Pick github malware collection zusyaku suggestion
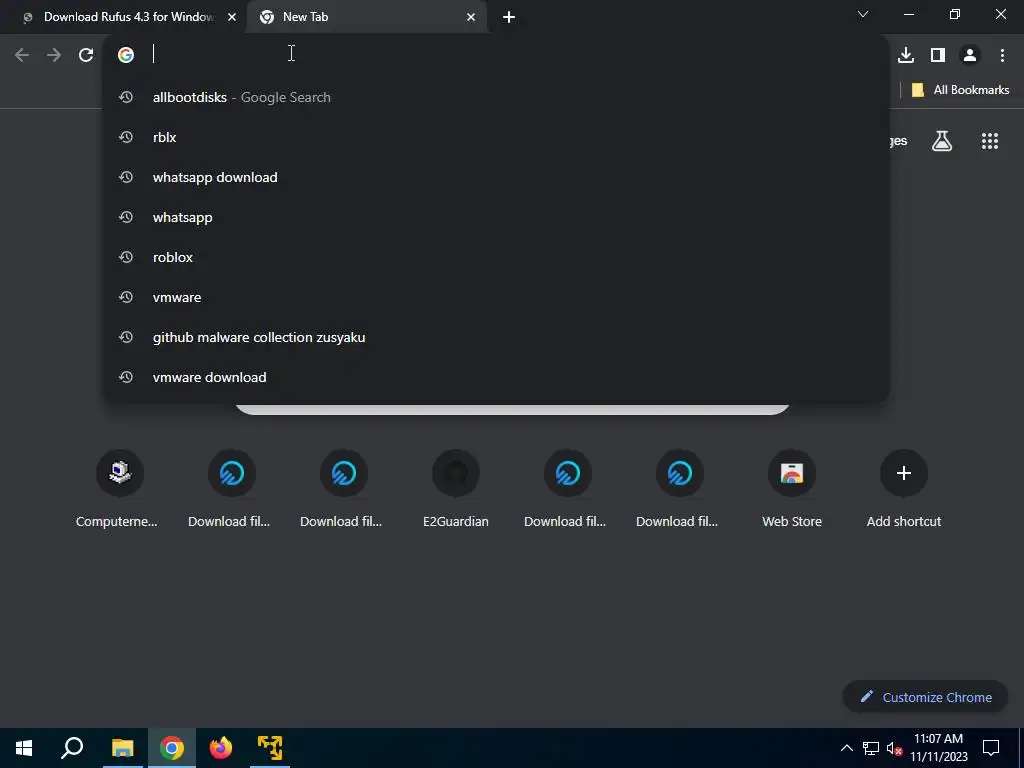 point(496,337)
